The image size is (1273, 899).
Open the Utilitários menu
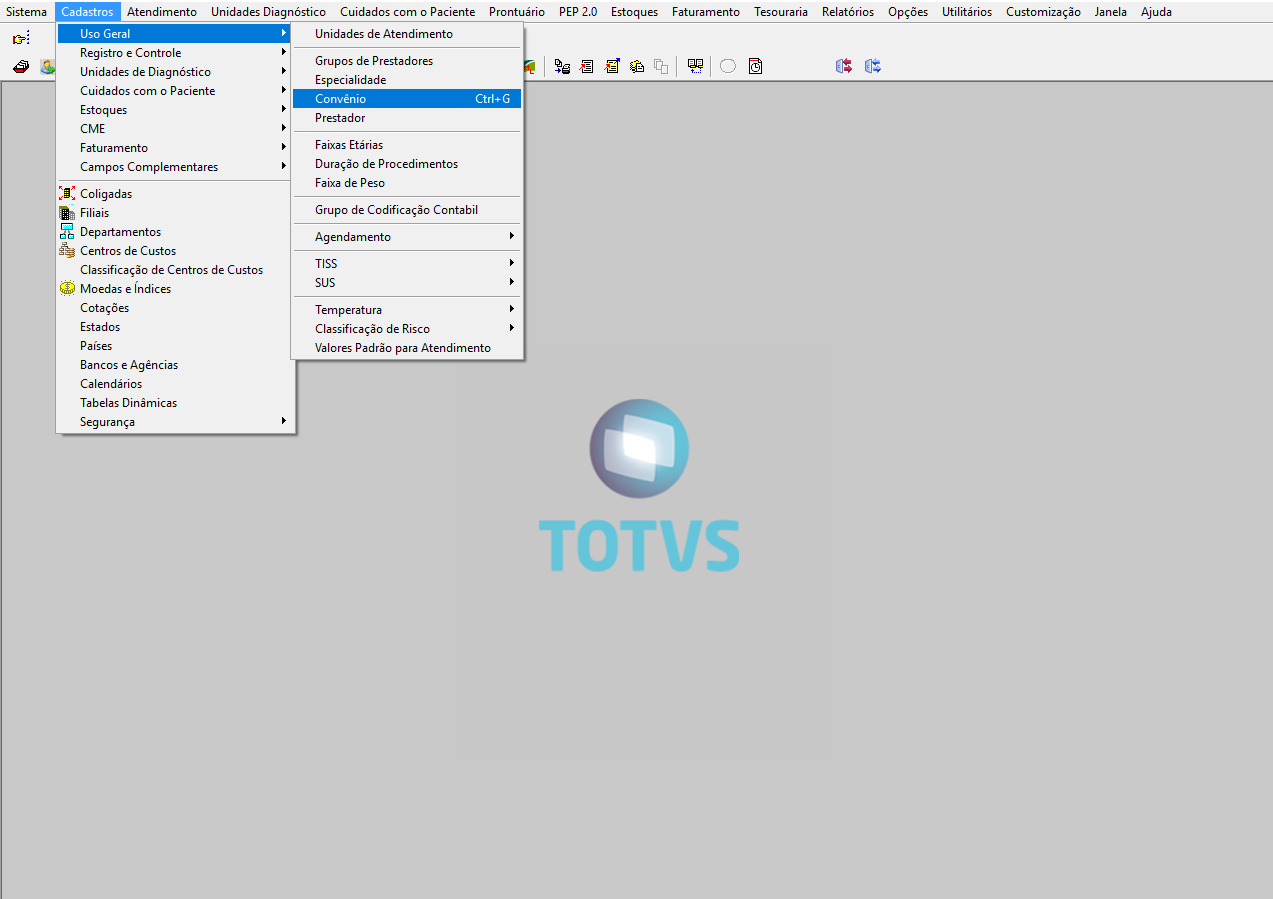click(967, 12)
